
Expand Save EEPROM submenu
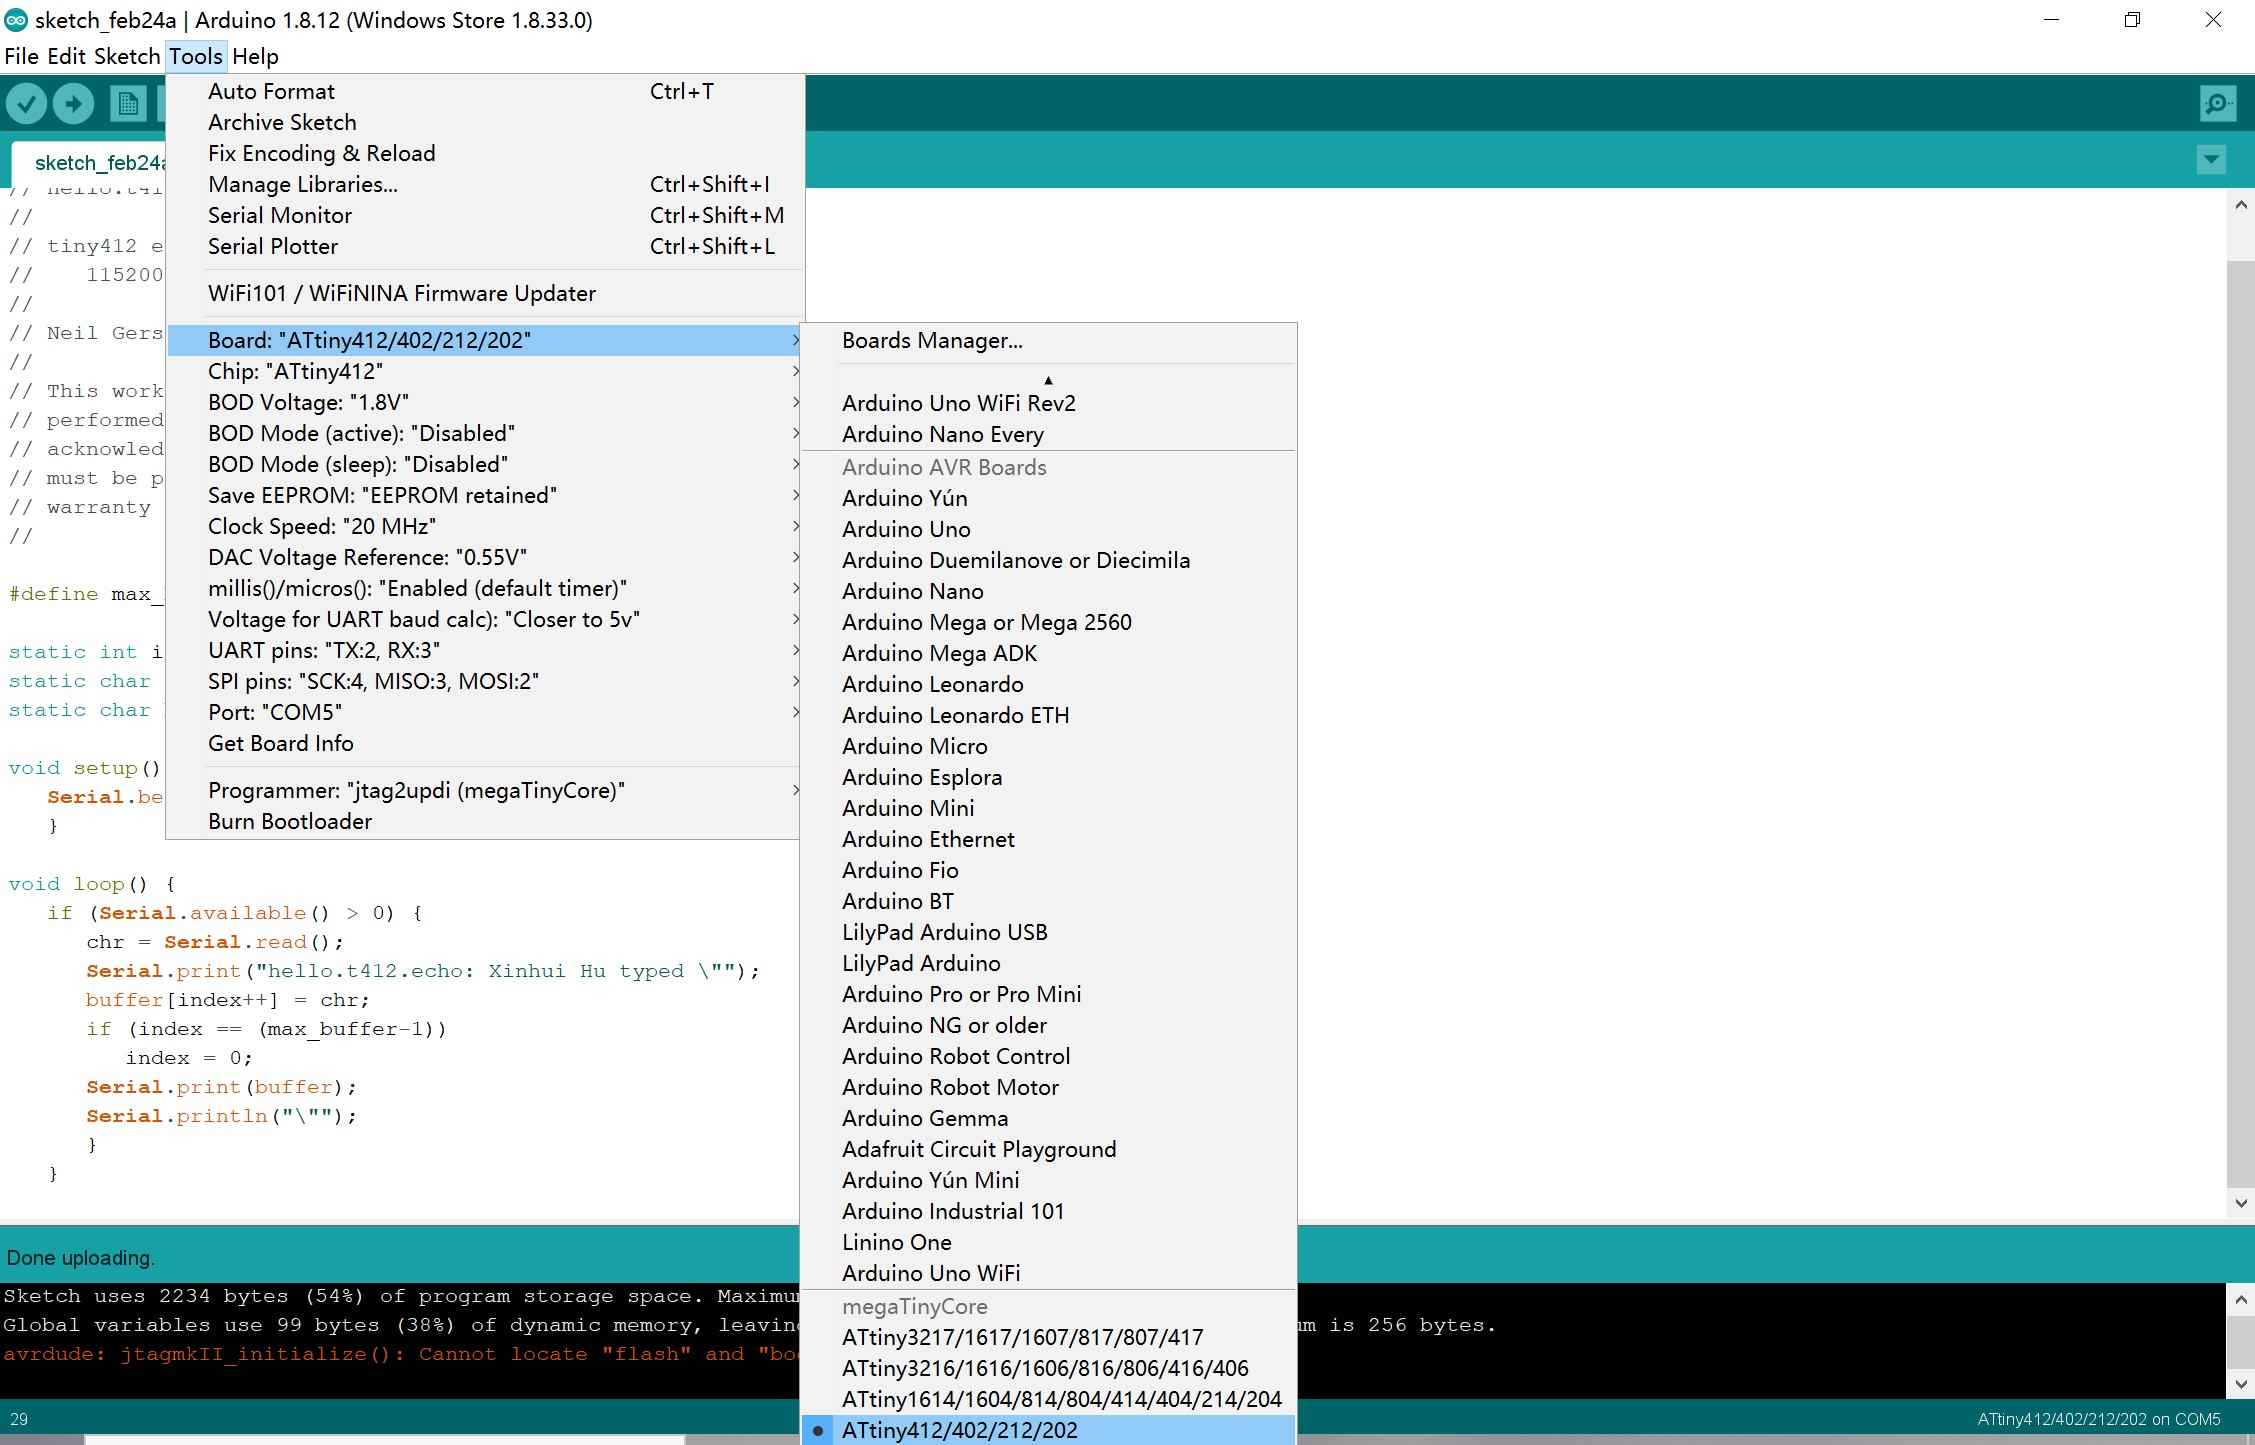coord(485,495)
